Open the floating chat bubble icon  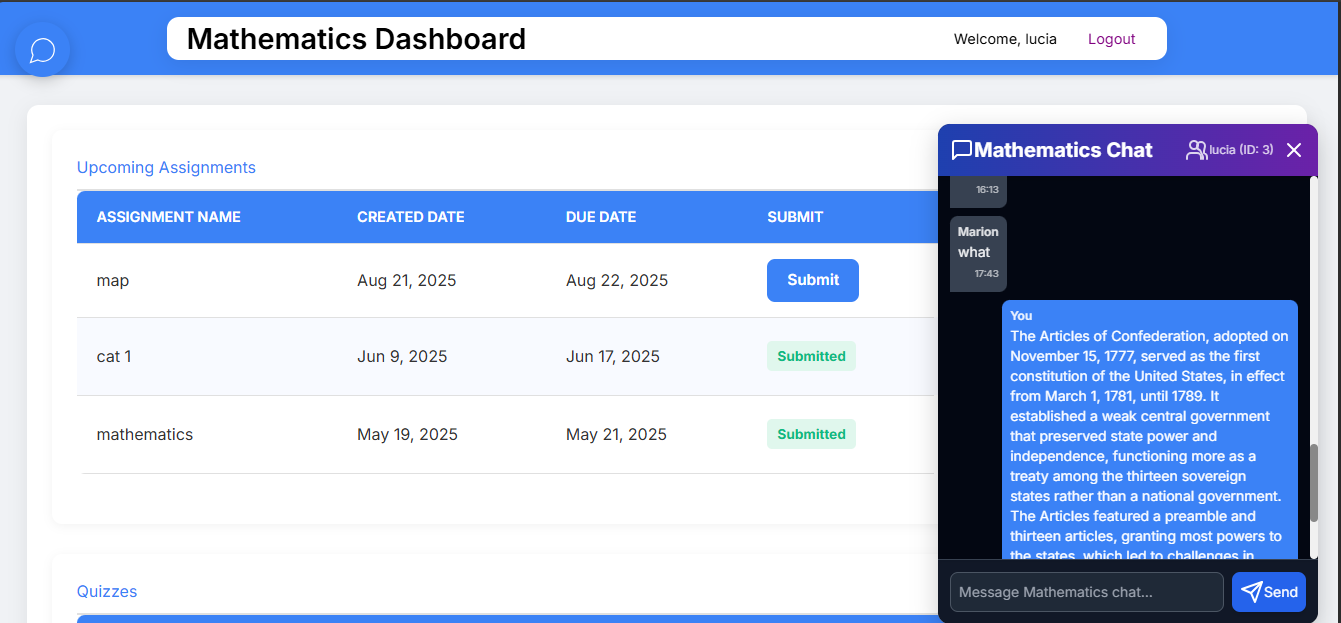point(42,49)
